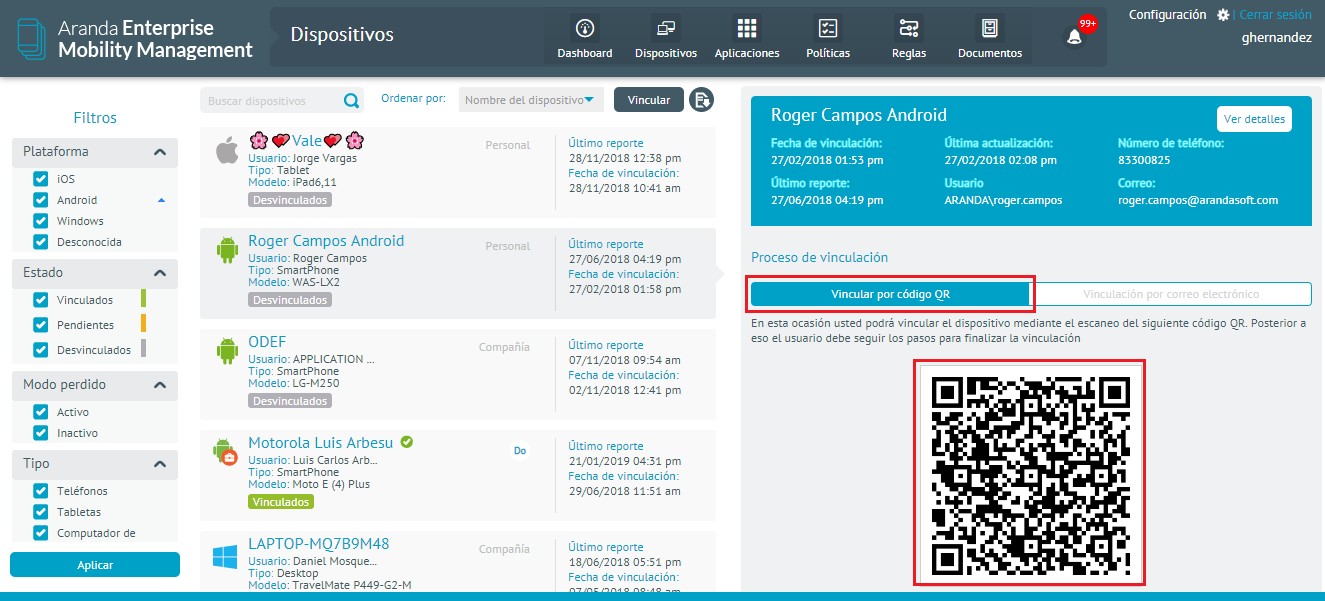Screen dimensions: 1325x601
Task: Toggle the iOS platform checkbox
Action: [41, 179]
